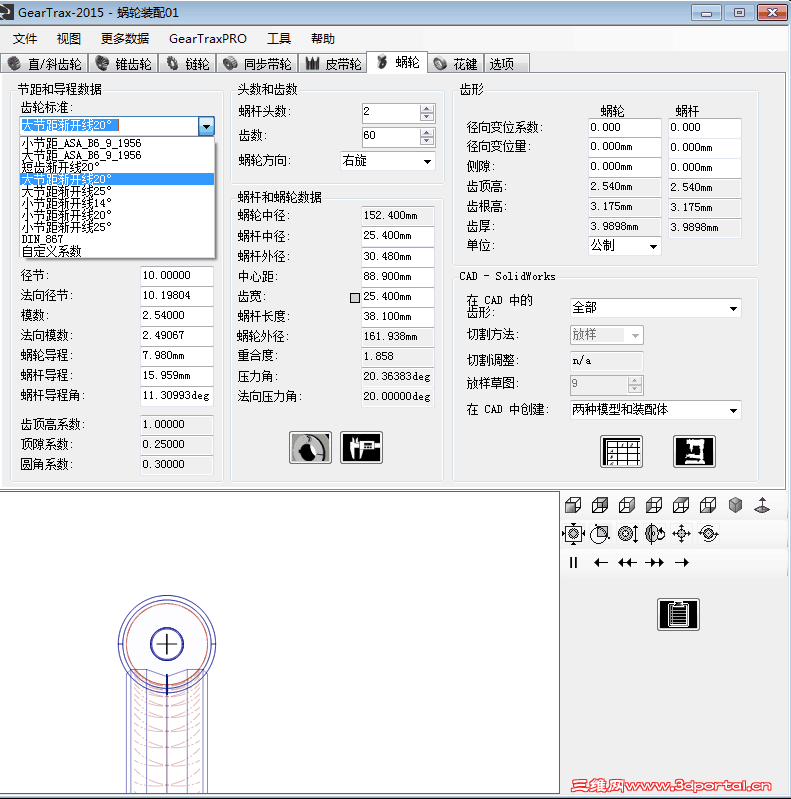This screenshot has height=799, width=791.
Task: Open the 工具 menu
Action: pyautogui.click(x=279, y=39)
